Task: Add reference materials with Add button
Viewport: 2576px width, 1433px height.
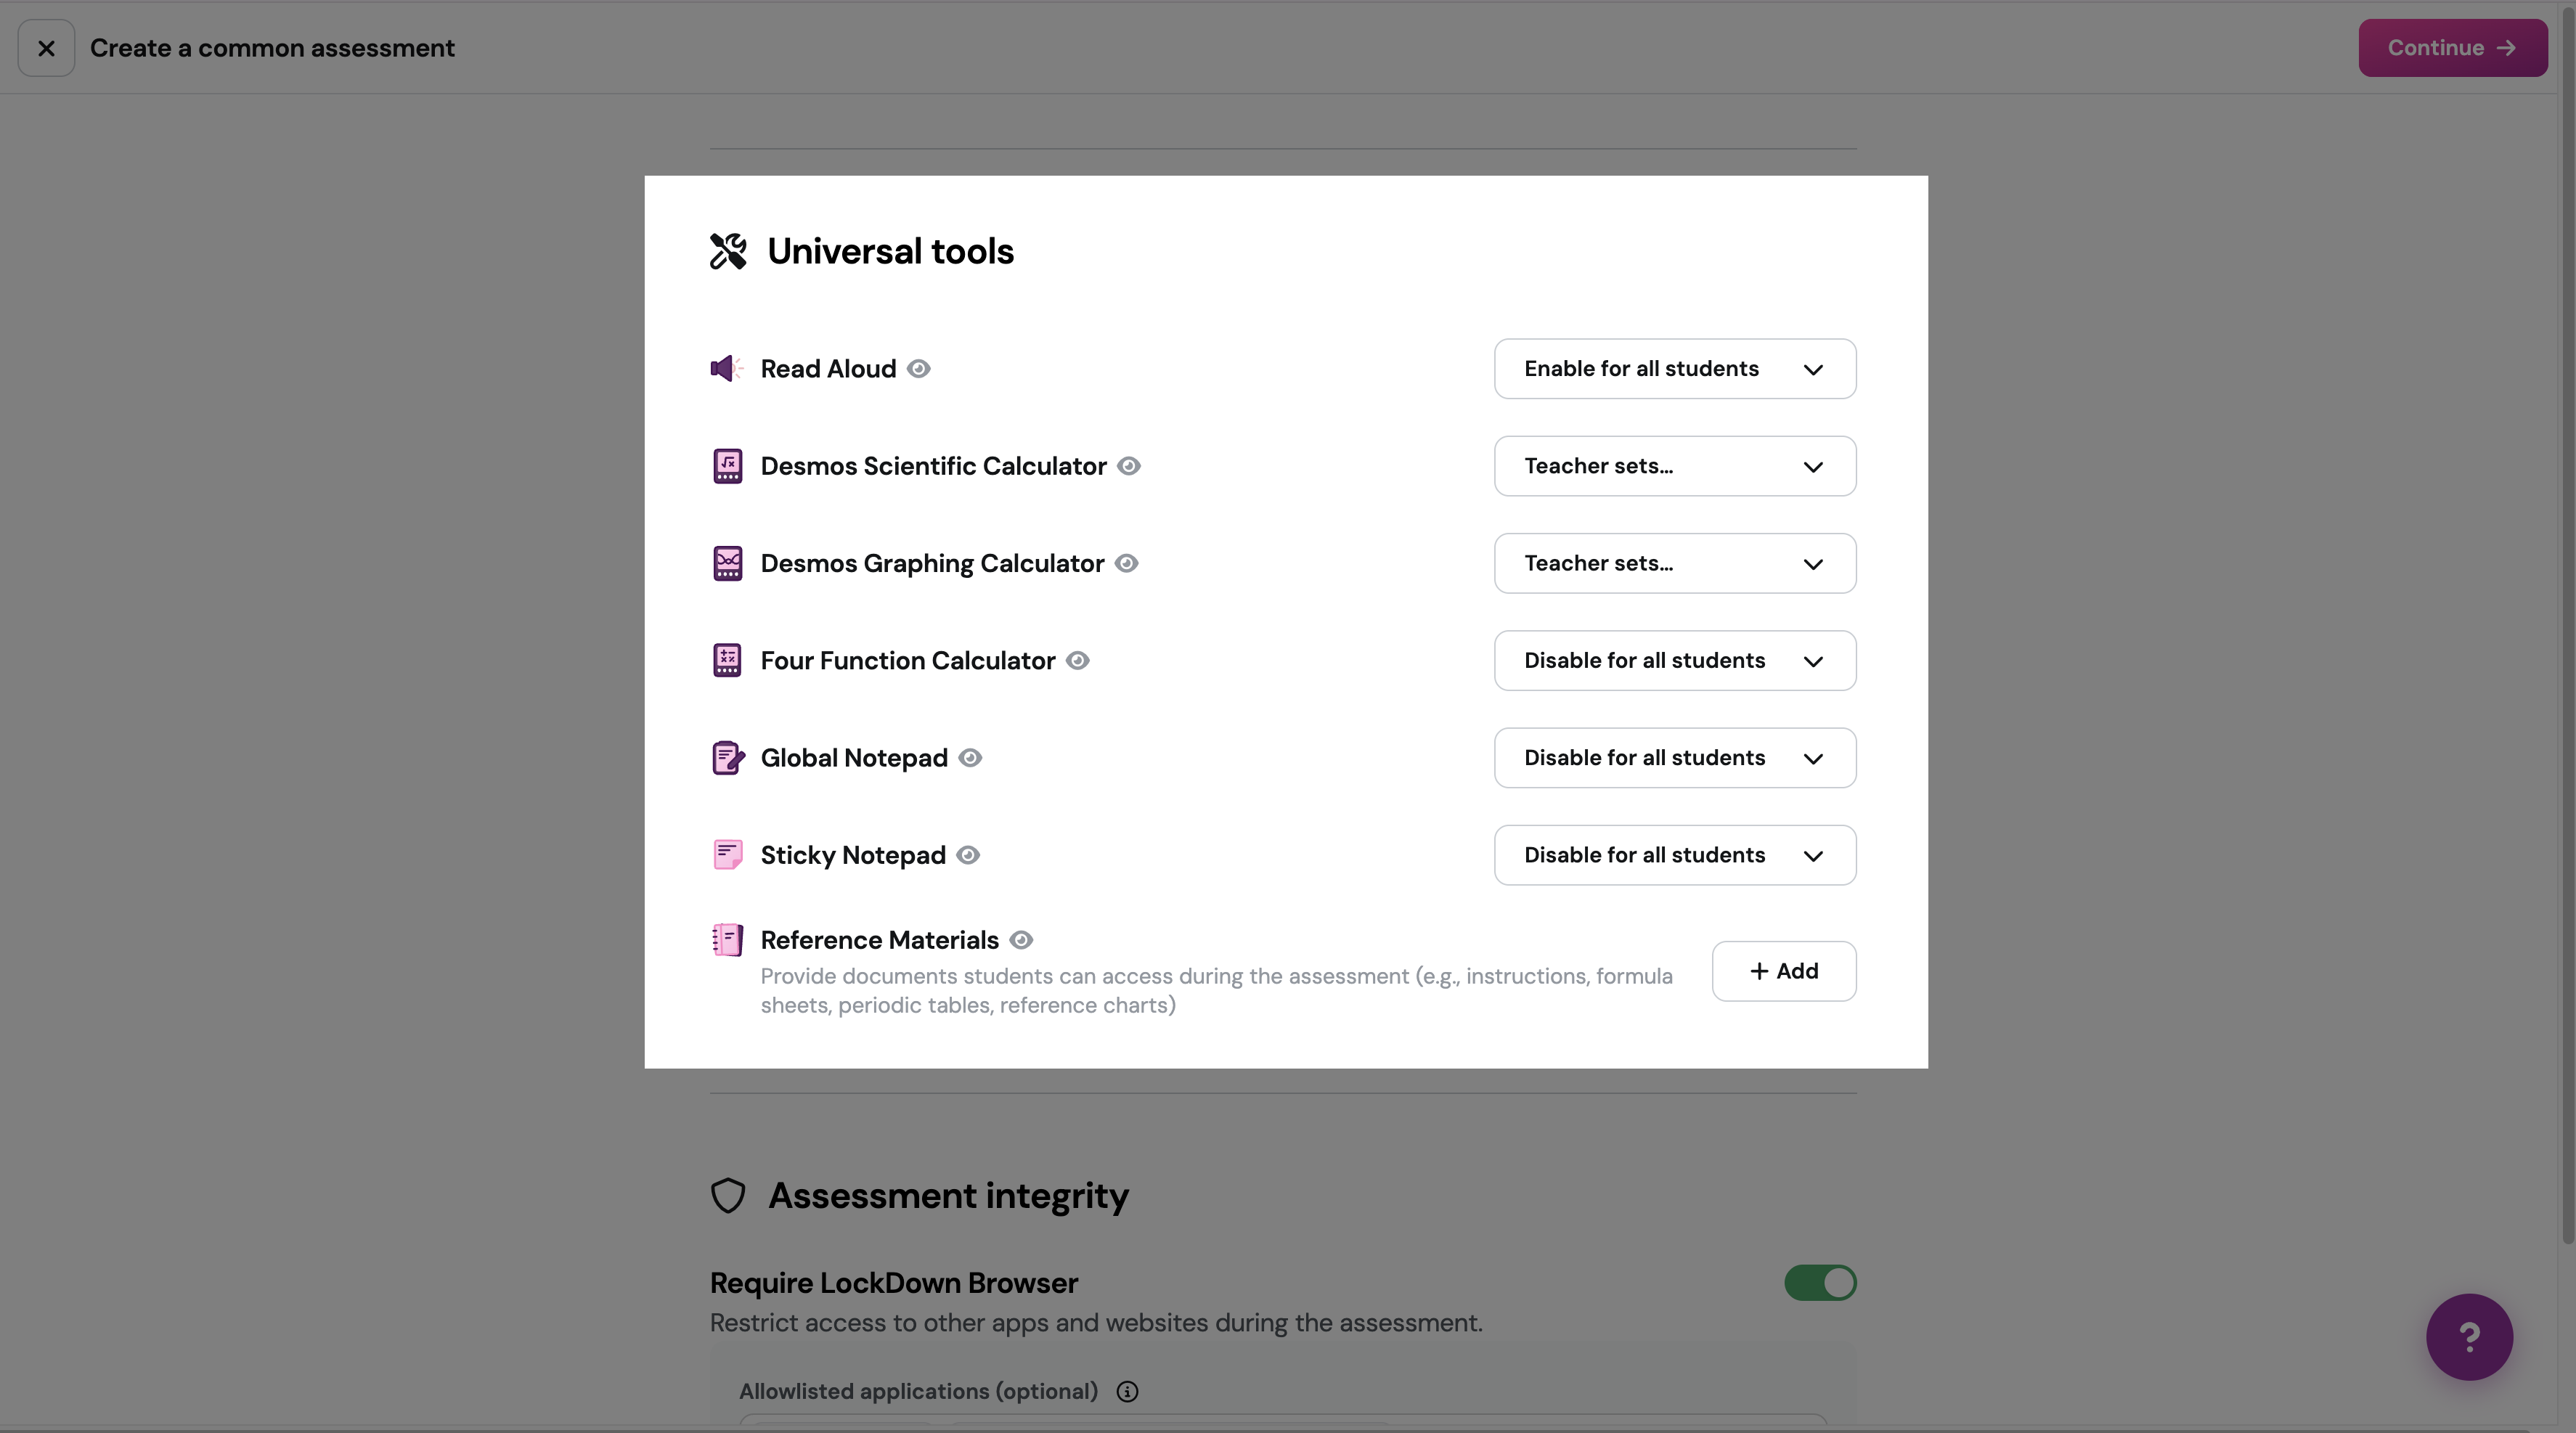Action: click(1784, 971)
